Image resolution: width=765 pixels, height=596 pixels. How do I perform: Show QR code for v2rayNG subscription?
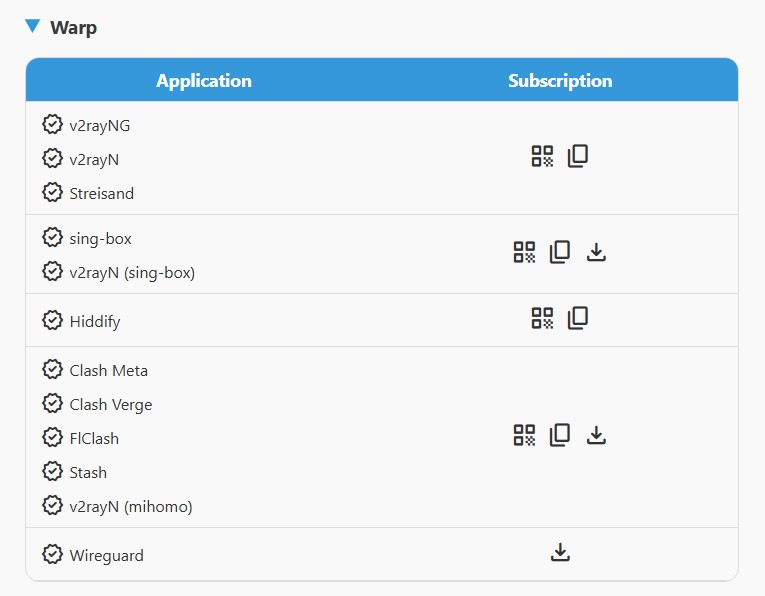[542, 156]
